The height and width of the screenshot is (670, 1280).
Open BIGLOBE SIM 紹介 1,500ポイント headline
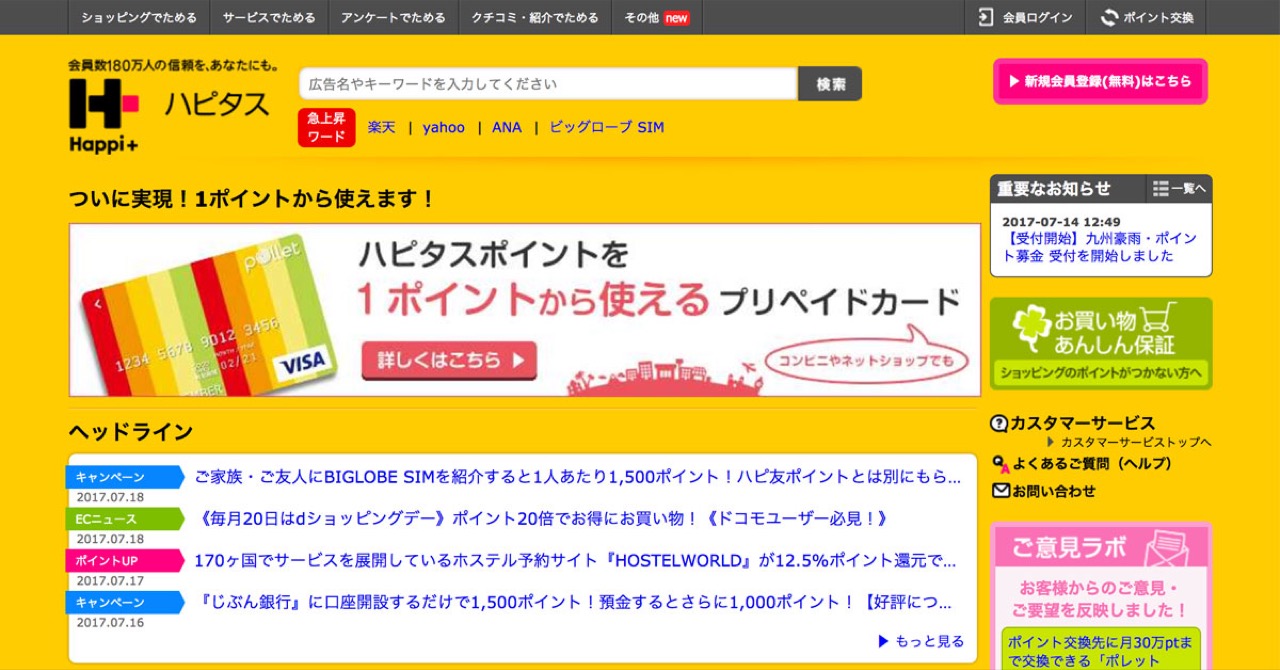[x=577, y=477]
